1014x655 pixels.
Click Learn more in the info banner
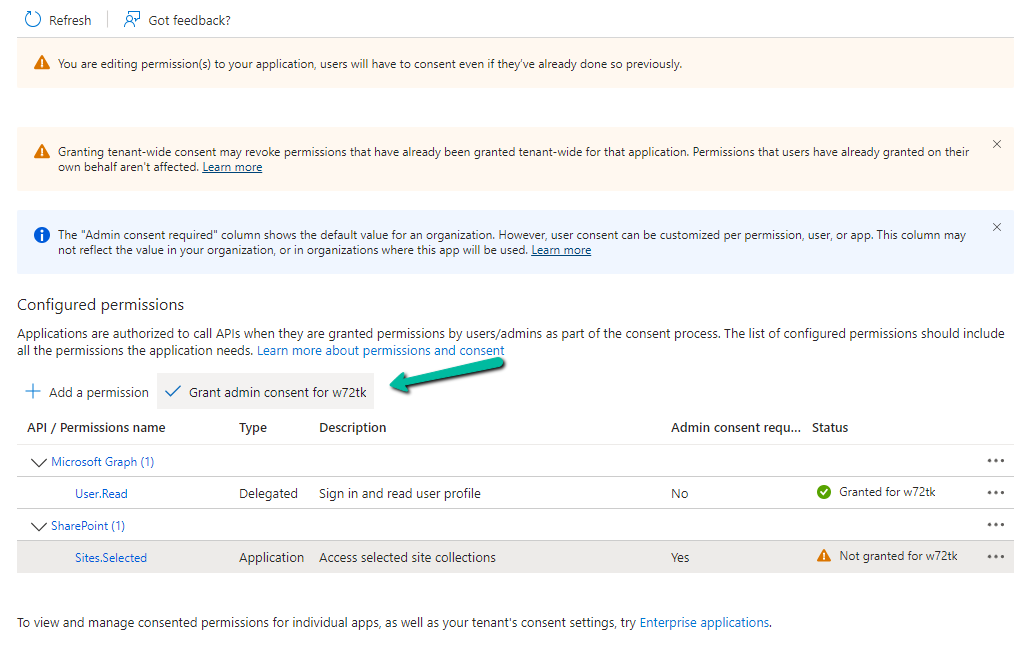(x=561, y=250)
